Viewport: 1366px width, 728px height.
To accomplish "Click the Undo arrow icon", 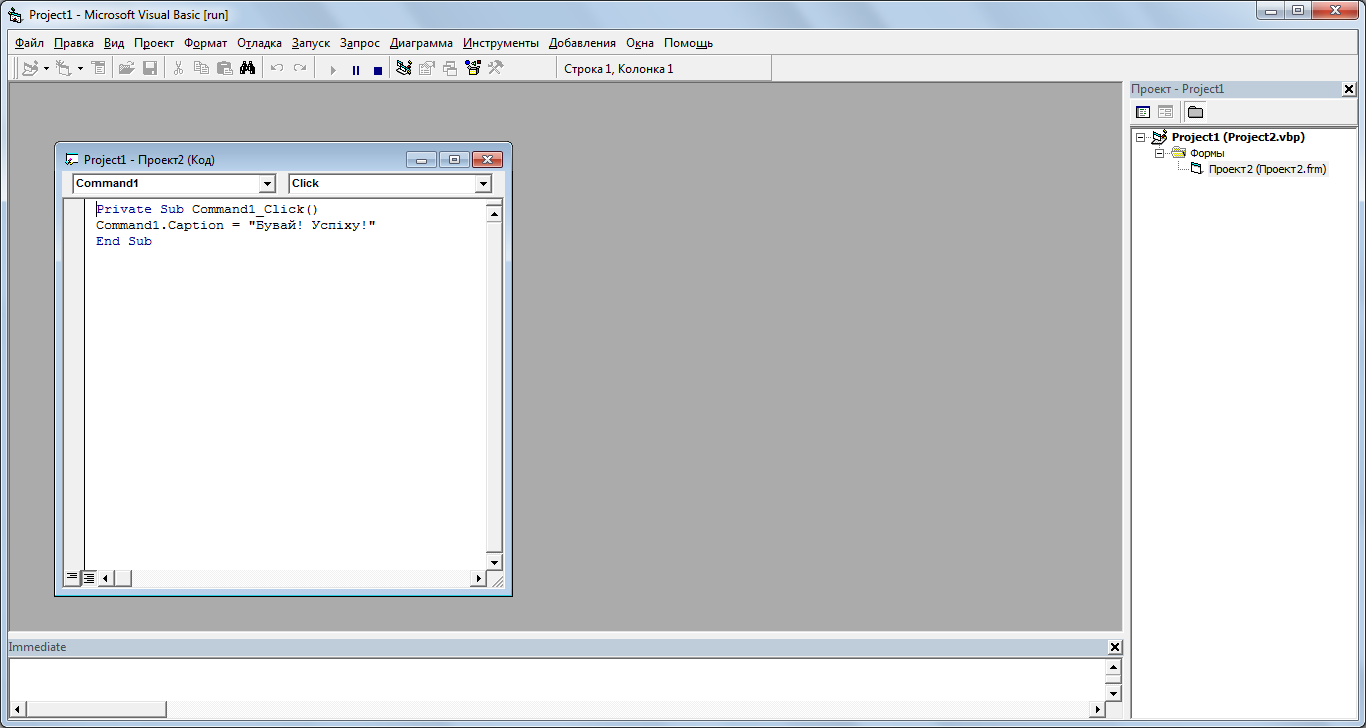I will tap(277, 69).
